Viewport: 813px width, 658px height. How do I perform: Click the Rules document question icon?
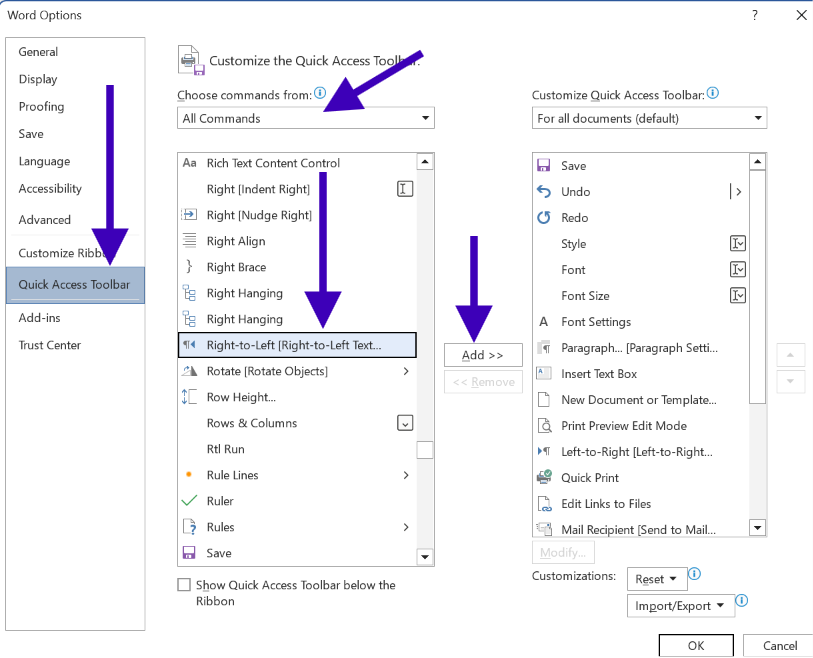(190, 527)
